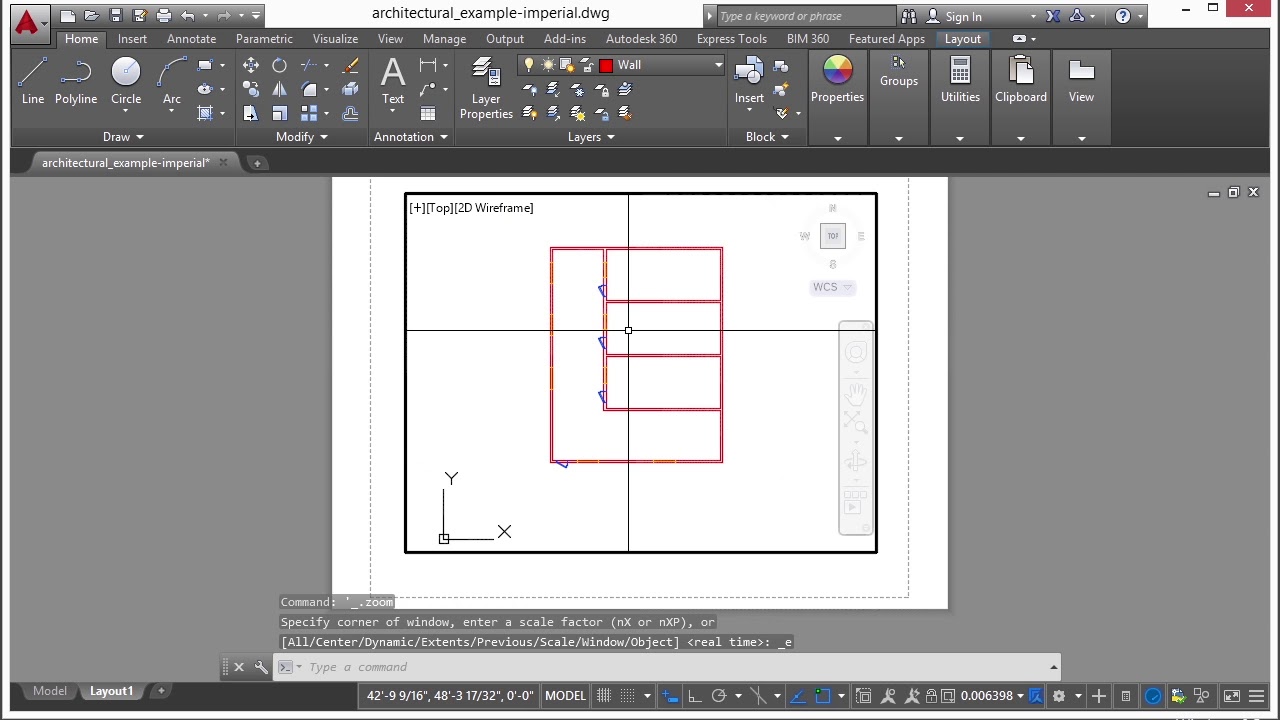Image resolution: width=1280 pixels, height=720 pixels.
Task: Click the Offset tool icon
Action: 350,113
